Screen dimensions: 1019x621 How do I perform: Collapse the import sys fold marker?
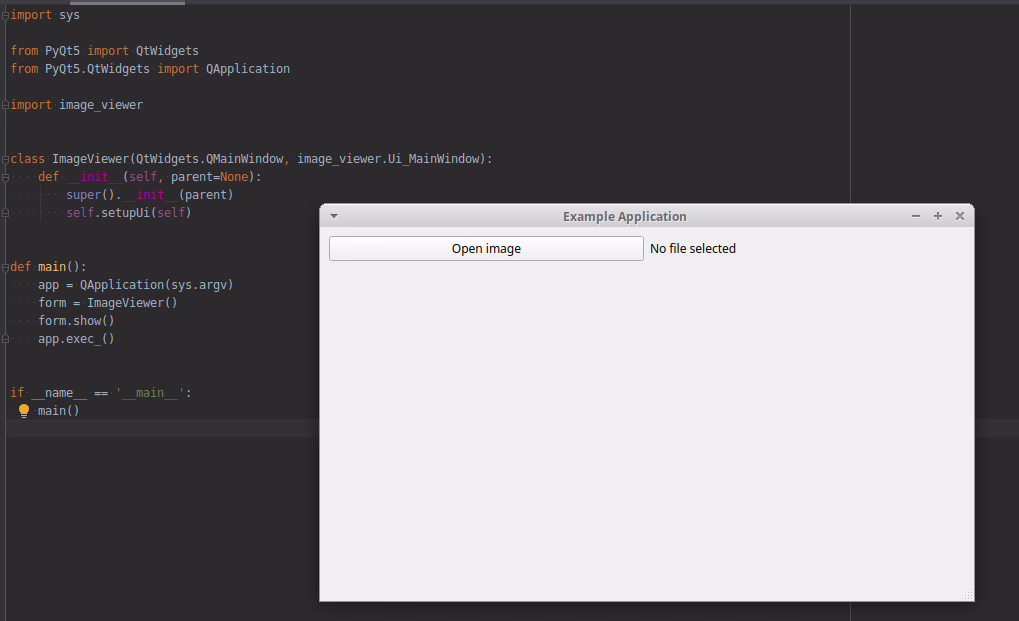click(x=5, y=15)
